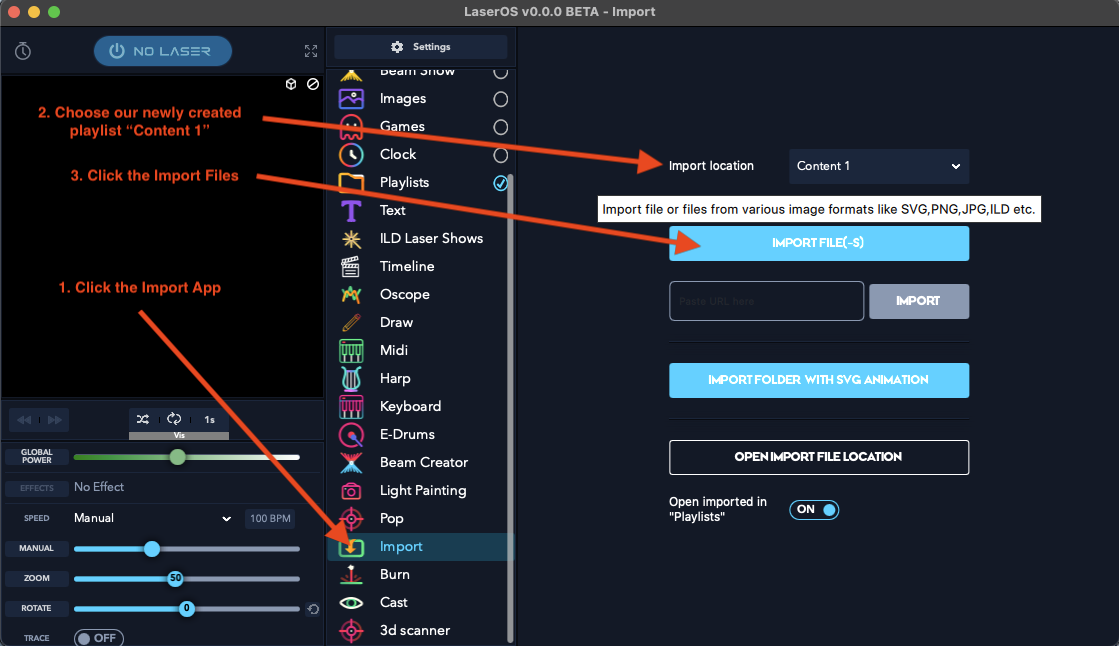The width and height of the screenshot is (1119, 646).
Task: Open the Light Painting camera icon
Action: pyautogui.click(x=351, y=490)
